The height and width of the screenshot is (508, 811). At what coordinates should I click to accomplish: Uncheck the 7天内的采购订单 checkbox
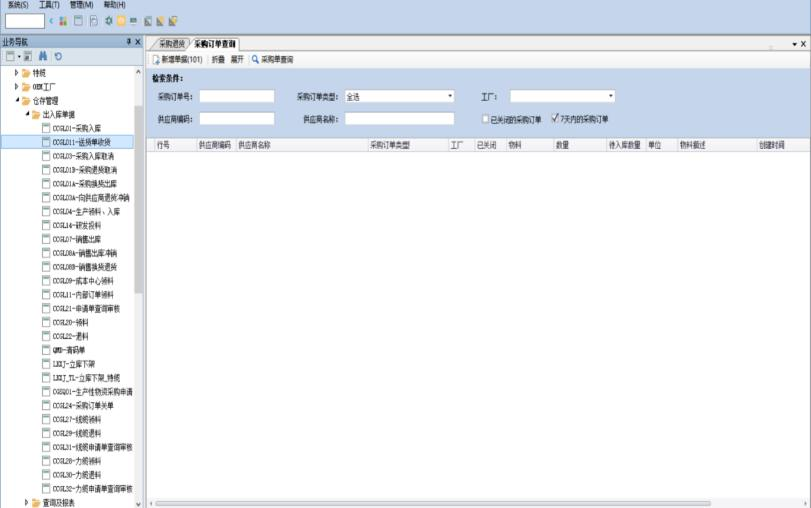[554, 118]
